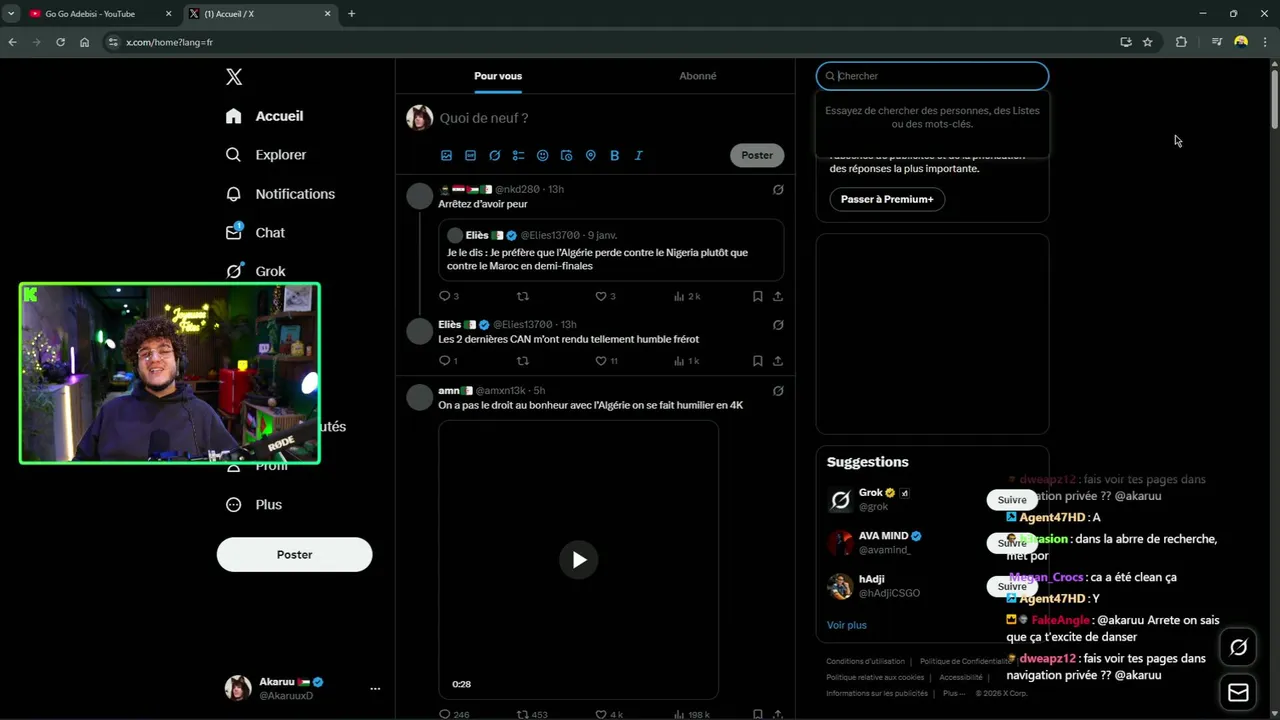Open a new browser tab
1280x720 pixels.
click(351, 14)
